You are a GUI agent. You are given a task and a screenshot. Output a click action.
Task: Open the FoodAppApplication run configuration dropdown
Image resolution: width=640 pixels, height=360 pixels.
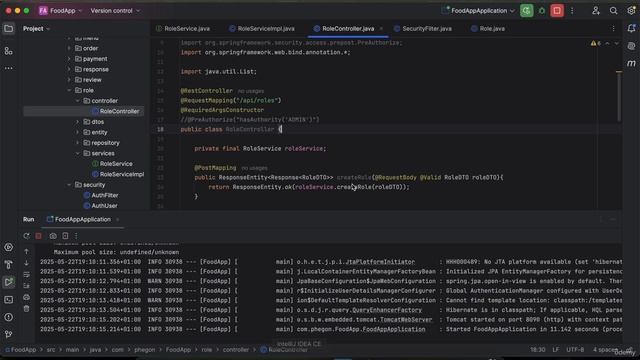(478, 11)
